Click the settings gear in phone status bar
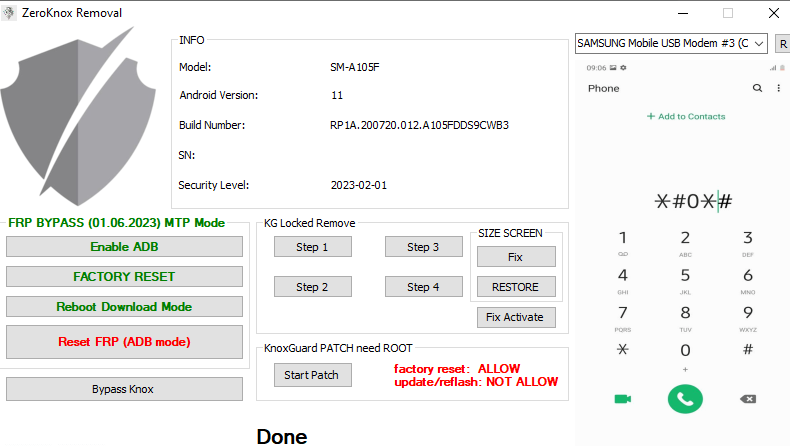The height and width of the screenshot is (446, 790). click(623, 68)
